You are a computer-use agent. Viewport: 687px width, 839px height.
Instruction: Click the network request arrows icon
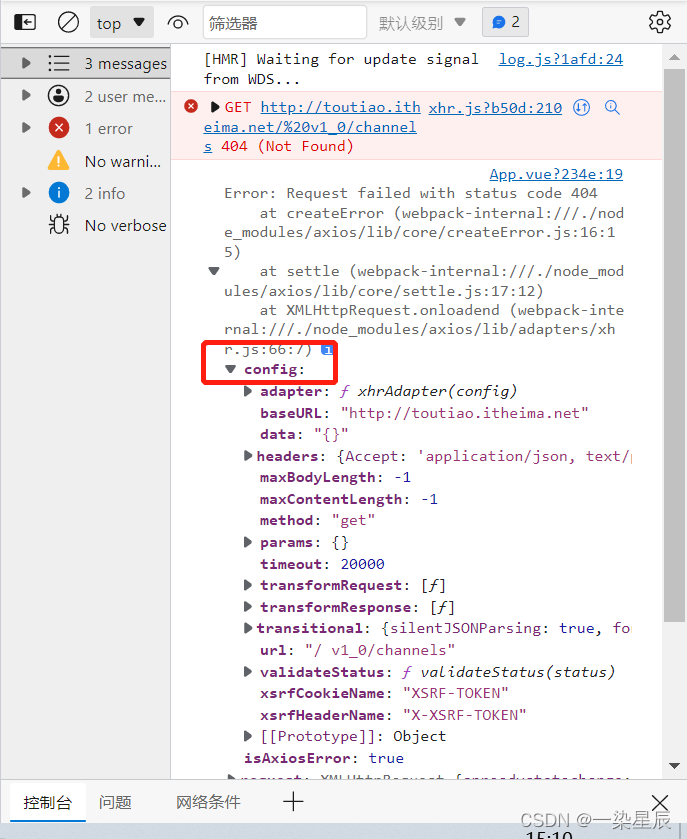point(582,108)
